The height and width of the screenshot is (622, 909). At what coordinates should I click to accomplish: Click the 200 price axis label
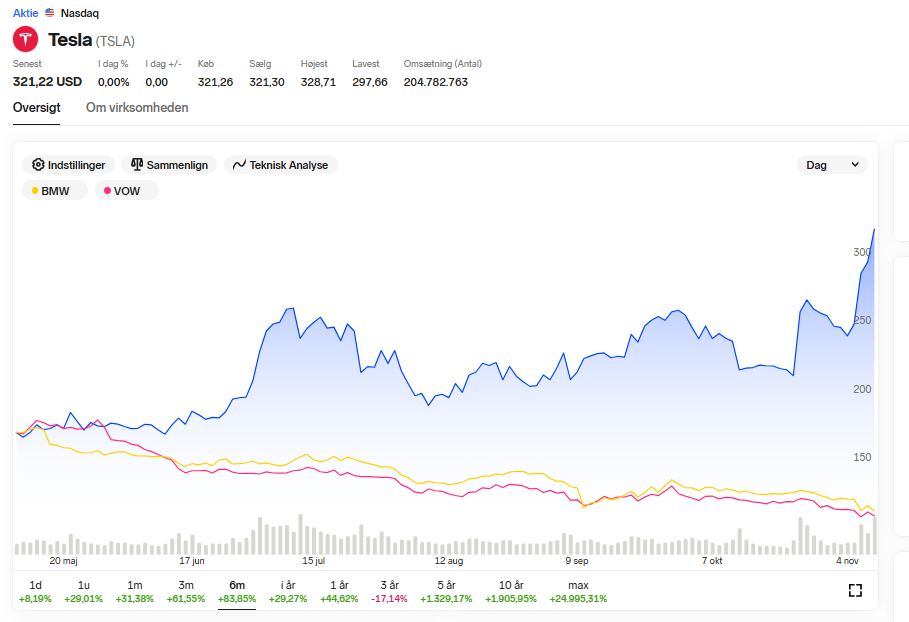point(862,389)
